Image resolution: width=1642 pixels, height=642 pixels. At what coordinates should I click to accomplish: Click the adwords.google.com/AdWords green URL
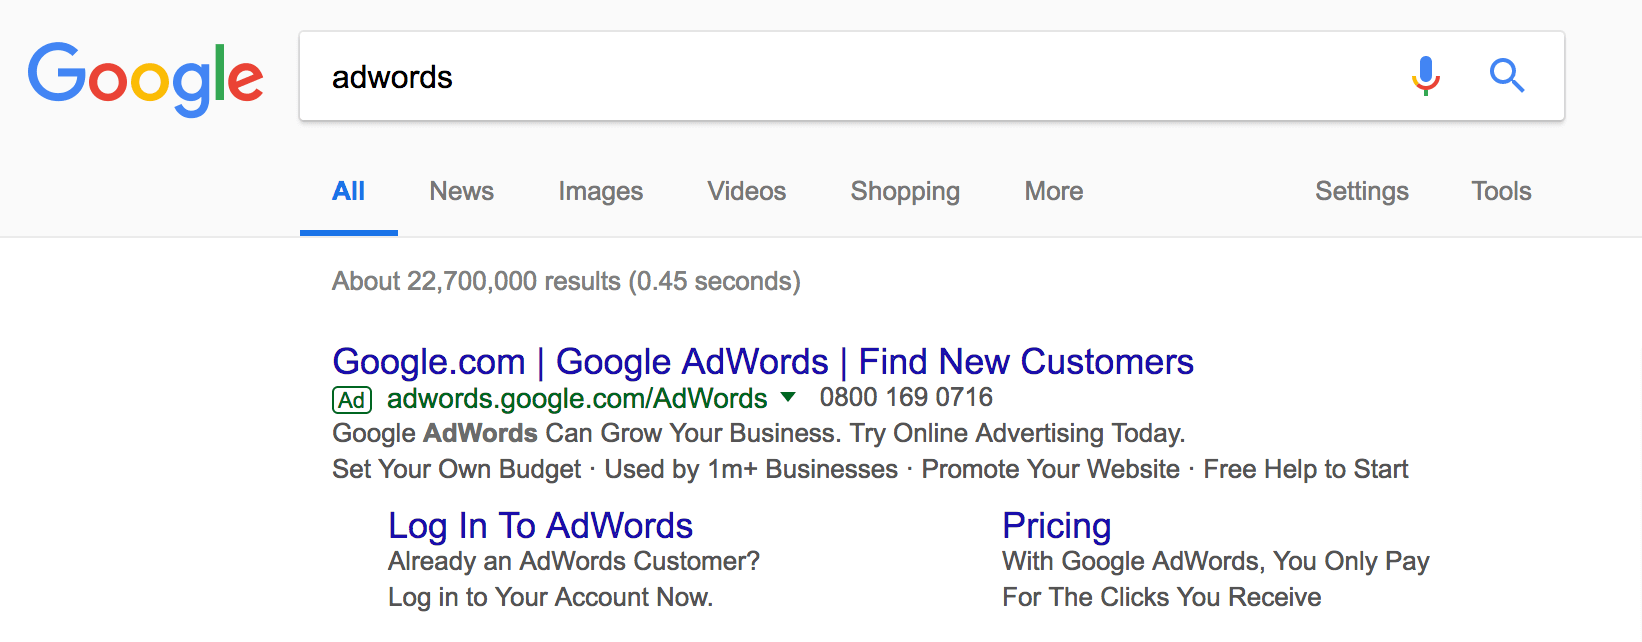tap(577, 398)
